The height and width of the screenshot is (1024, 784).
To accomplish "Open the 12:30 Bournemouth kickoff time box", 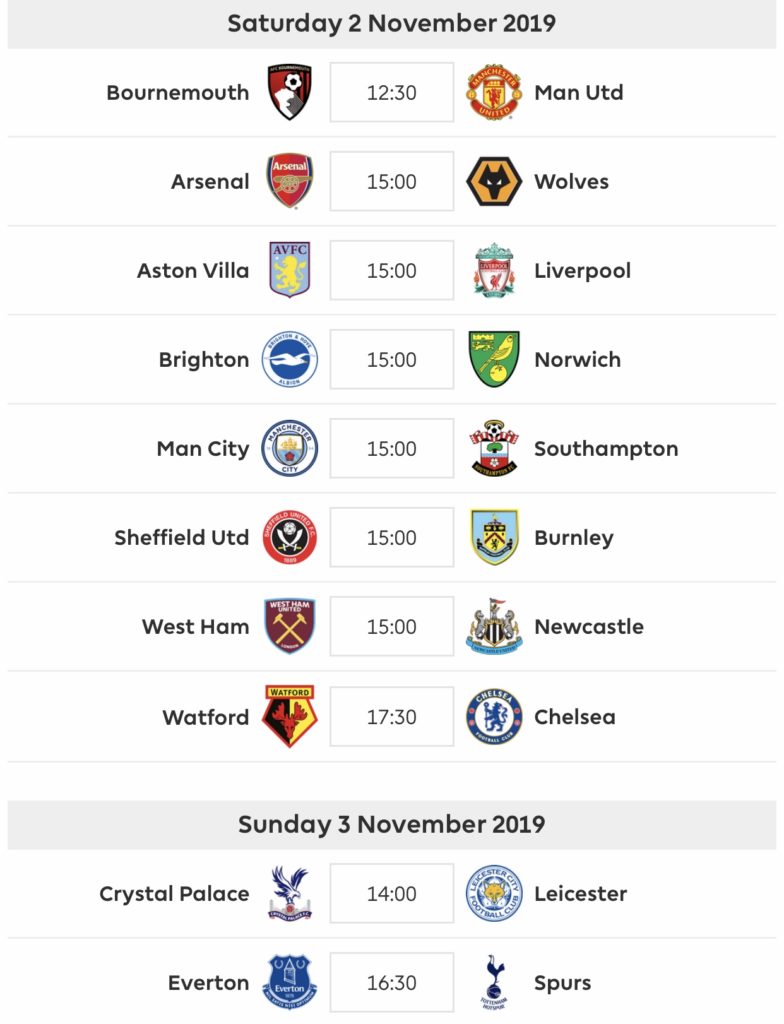I will [x=392, y=92].
